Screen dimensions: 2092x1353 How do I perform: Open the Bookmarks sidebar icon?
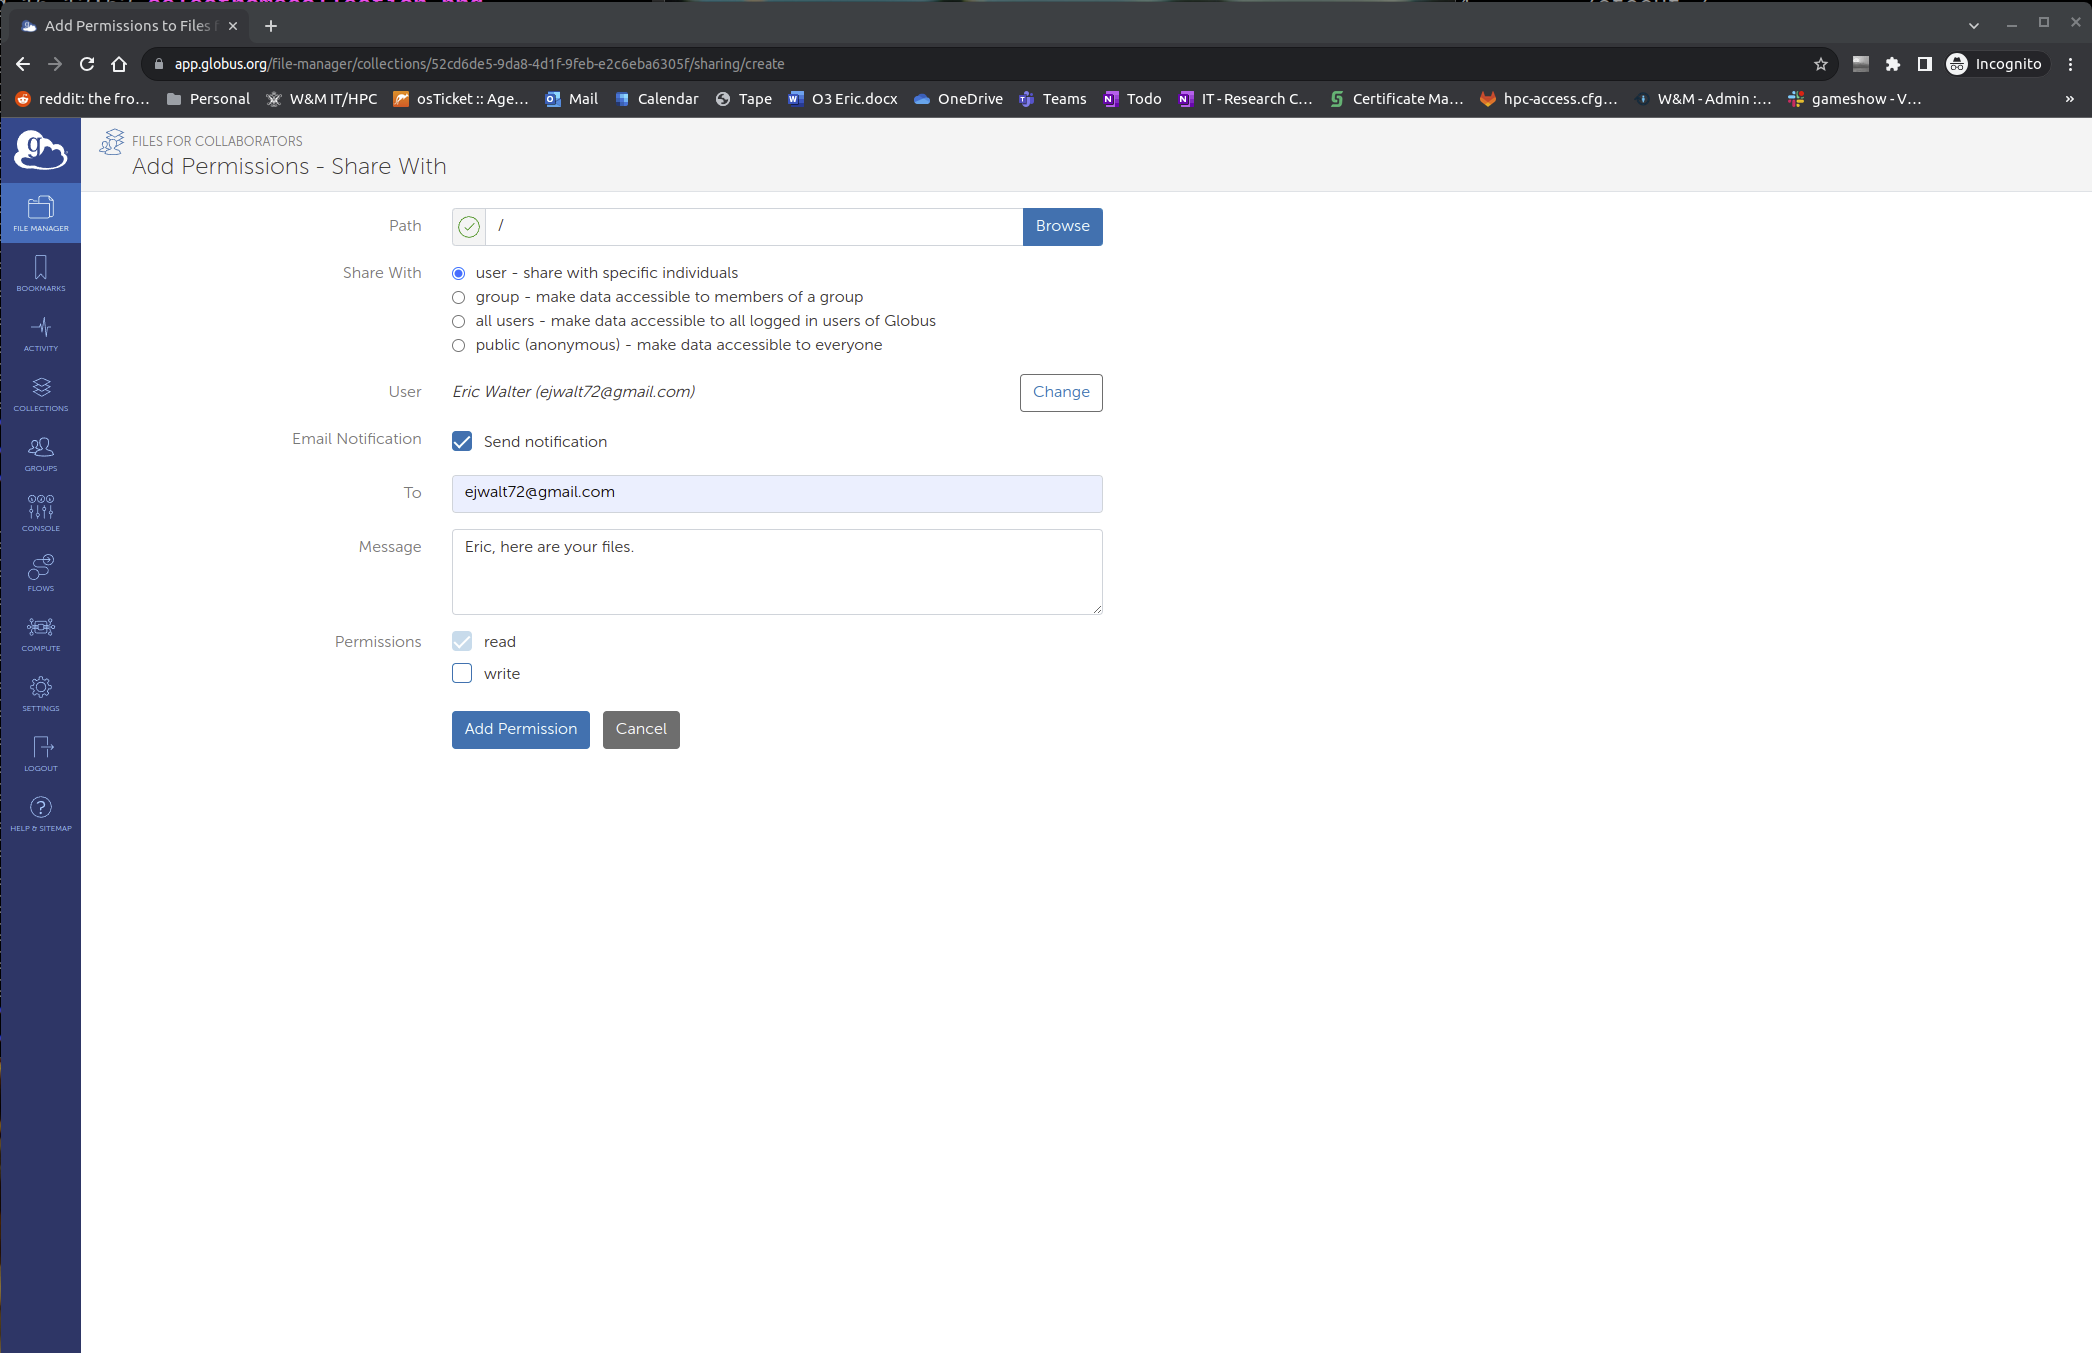coord(41,272)
